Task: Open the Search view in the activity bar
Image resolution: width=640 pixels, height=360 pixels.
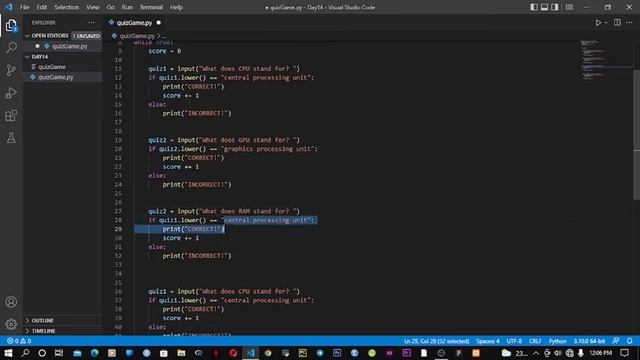Action: point(11,47)
